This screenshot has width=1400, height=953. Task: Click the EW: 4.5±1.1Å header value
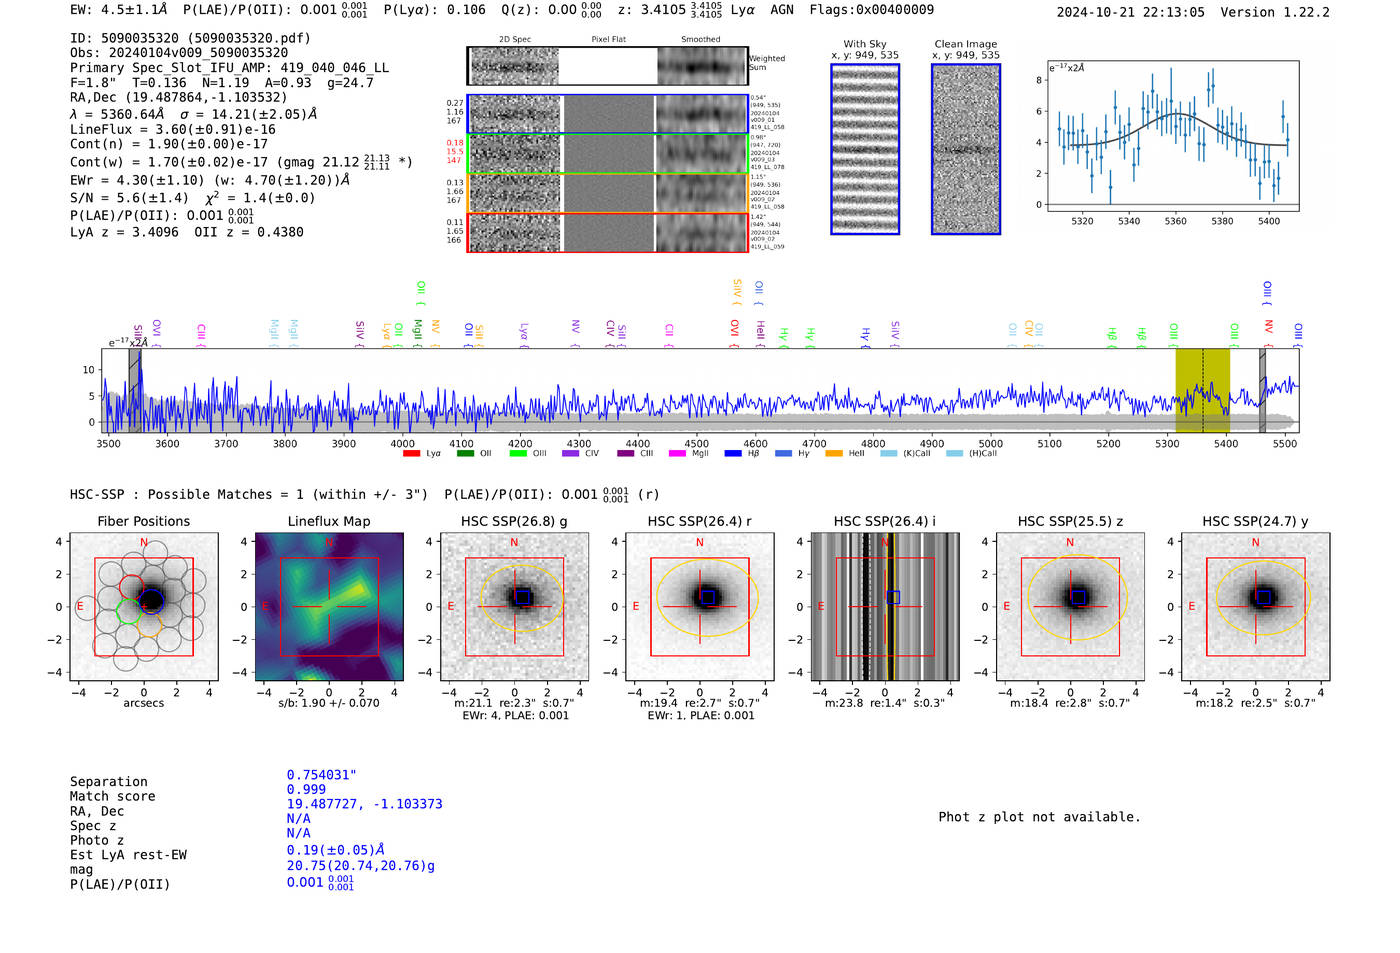coord(119,9)
